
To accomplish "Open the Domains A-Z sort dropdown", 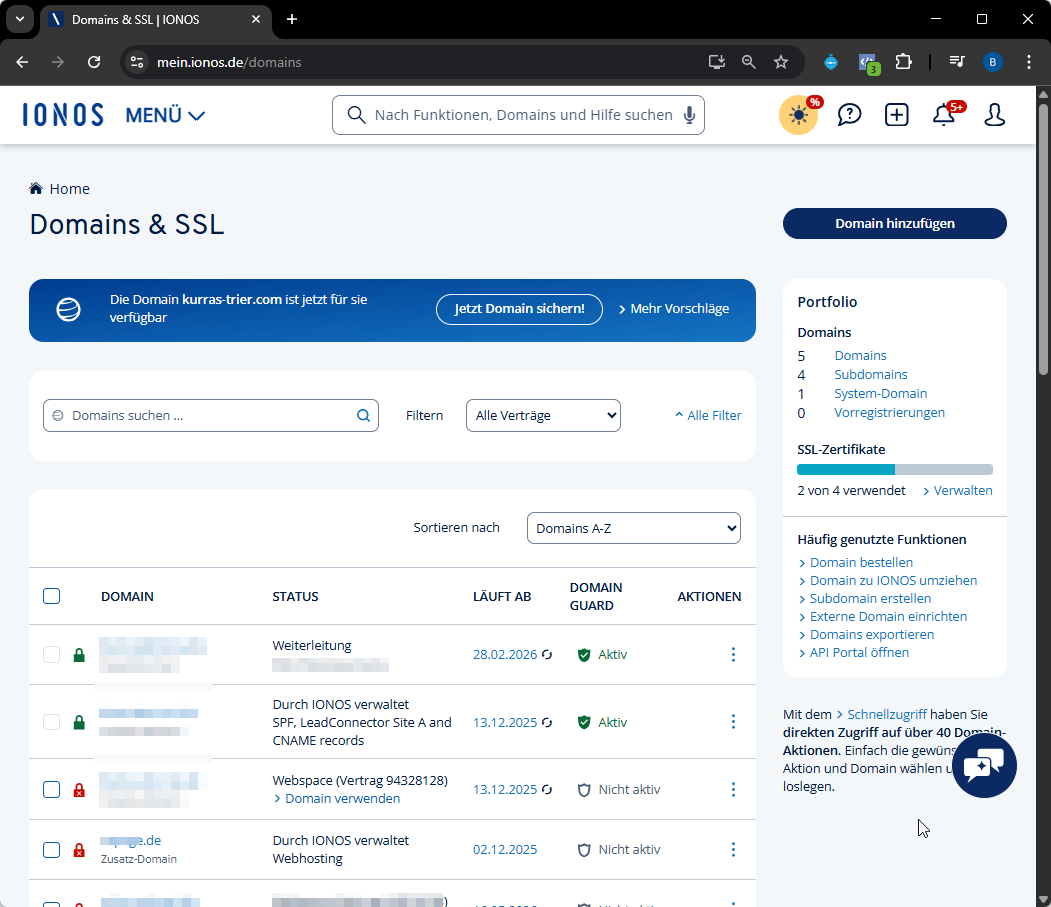I will point(633,528).
